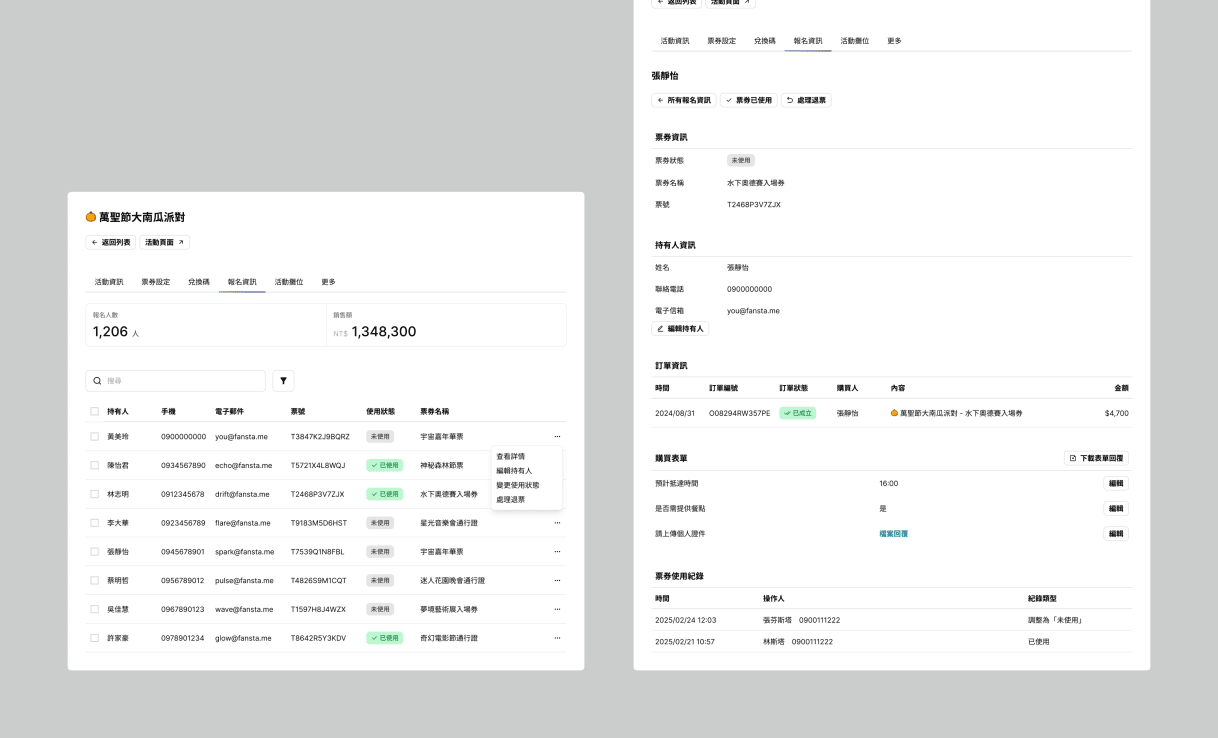This screenshot has width=1218, height=738.
Task: Switch to 兌換碼 tab in list panel
Action: (199, 282)
